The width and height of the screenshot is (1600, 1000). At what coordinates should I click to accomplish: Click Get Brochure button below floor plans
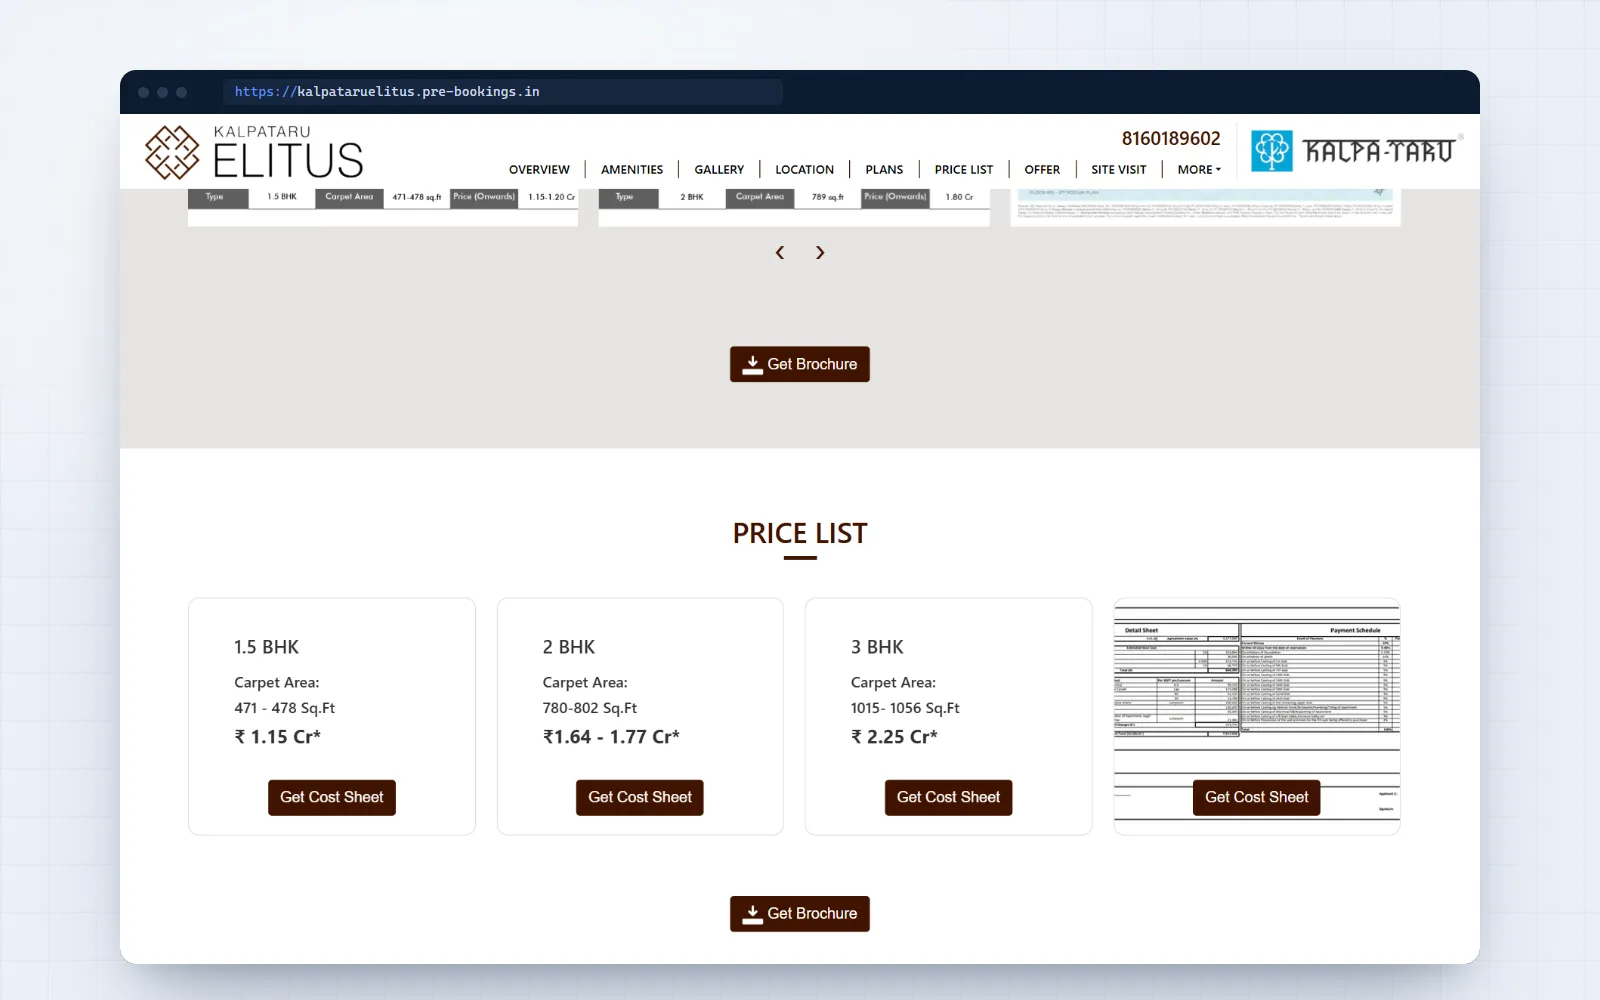pyautogui.click(x=800, y=364)
